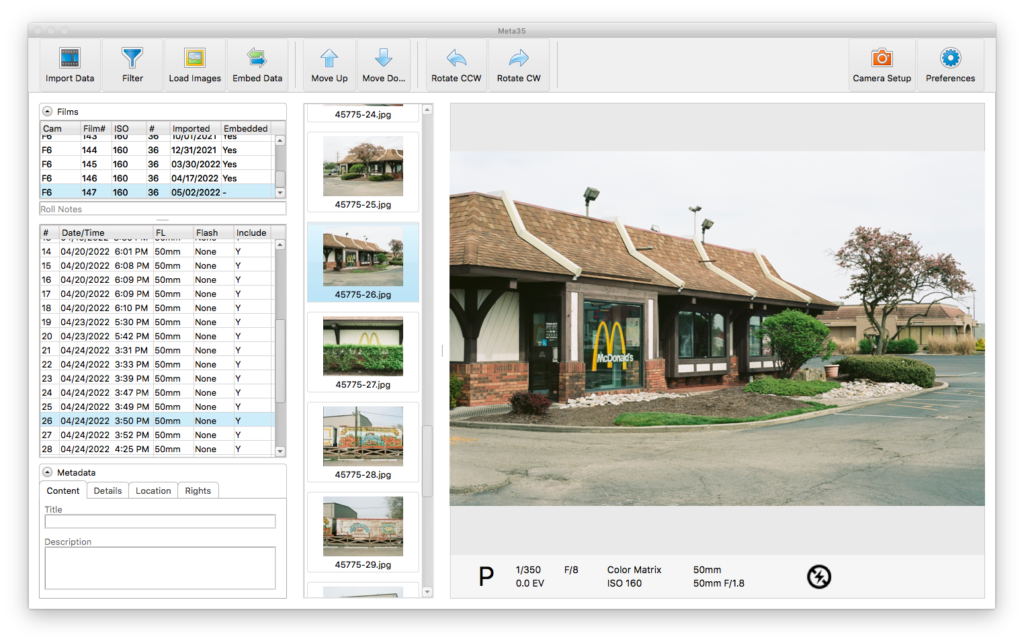This screenshot has height=643, width=1024.
Task: Open the Preferences gear icon
Action: [950, 58]
